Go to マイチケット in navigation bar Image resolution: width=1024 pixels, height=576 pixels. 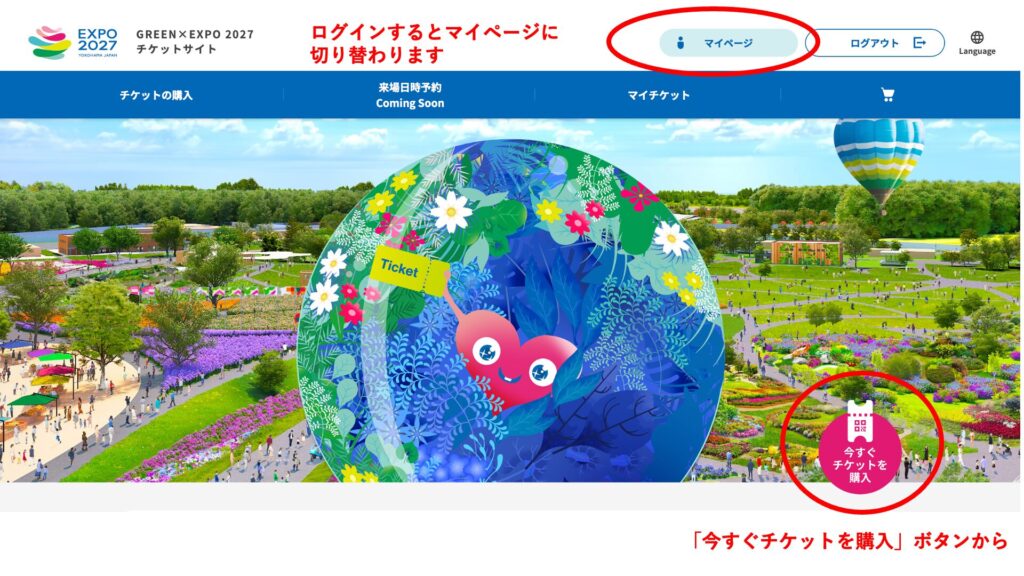[x=658, y=95]
